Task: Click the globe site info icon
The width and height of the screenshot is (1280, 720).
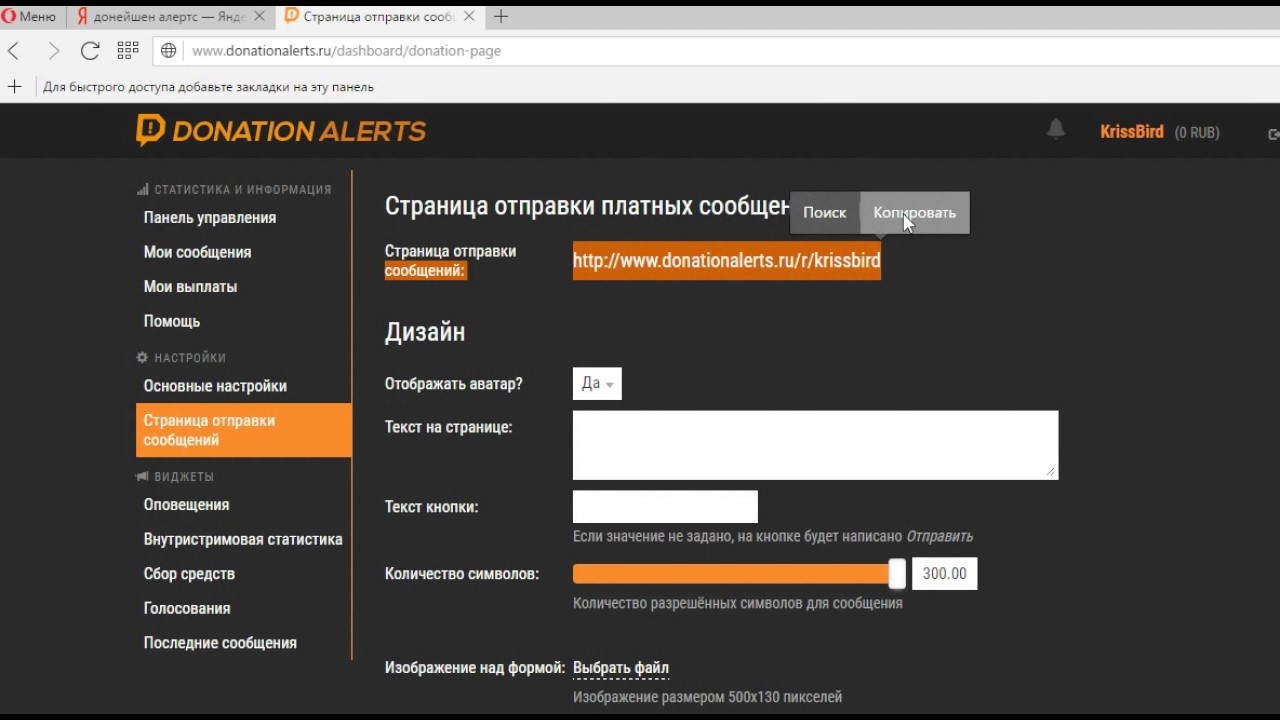Action: tap(169, 51)
